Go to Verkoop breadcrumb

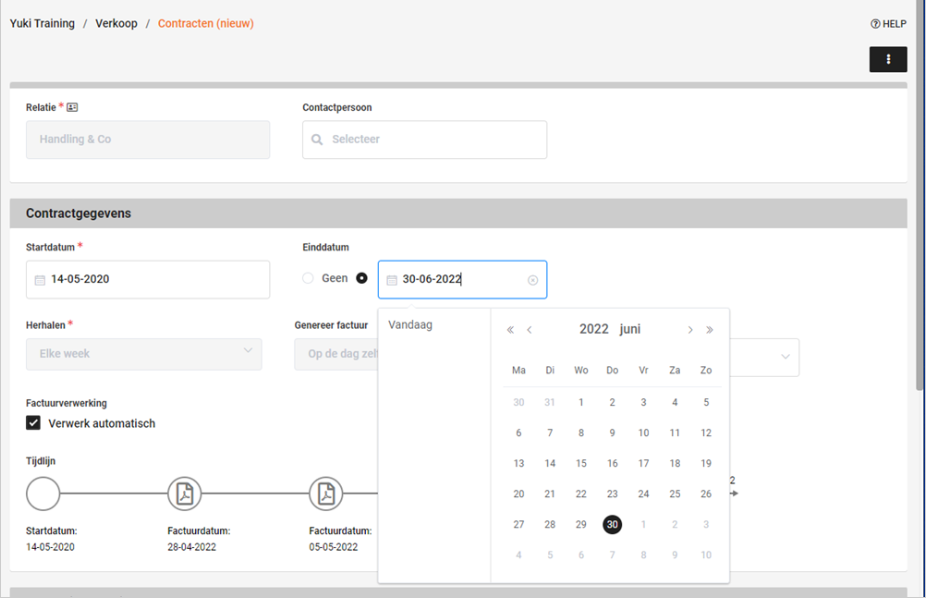click(116, 24)
